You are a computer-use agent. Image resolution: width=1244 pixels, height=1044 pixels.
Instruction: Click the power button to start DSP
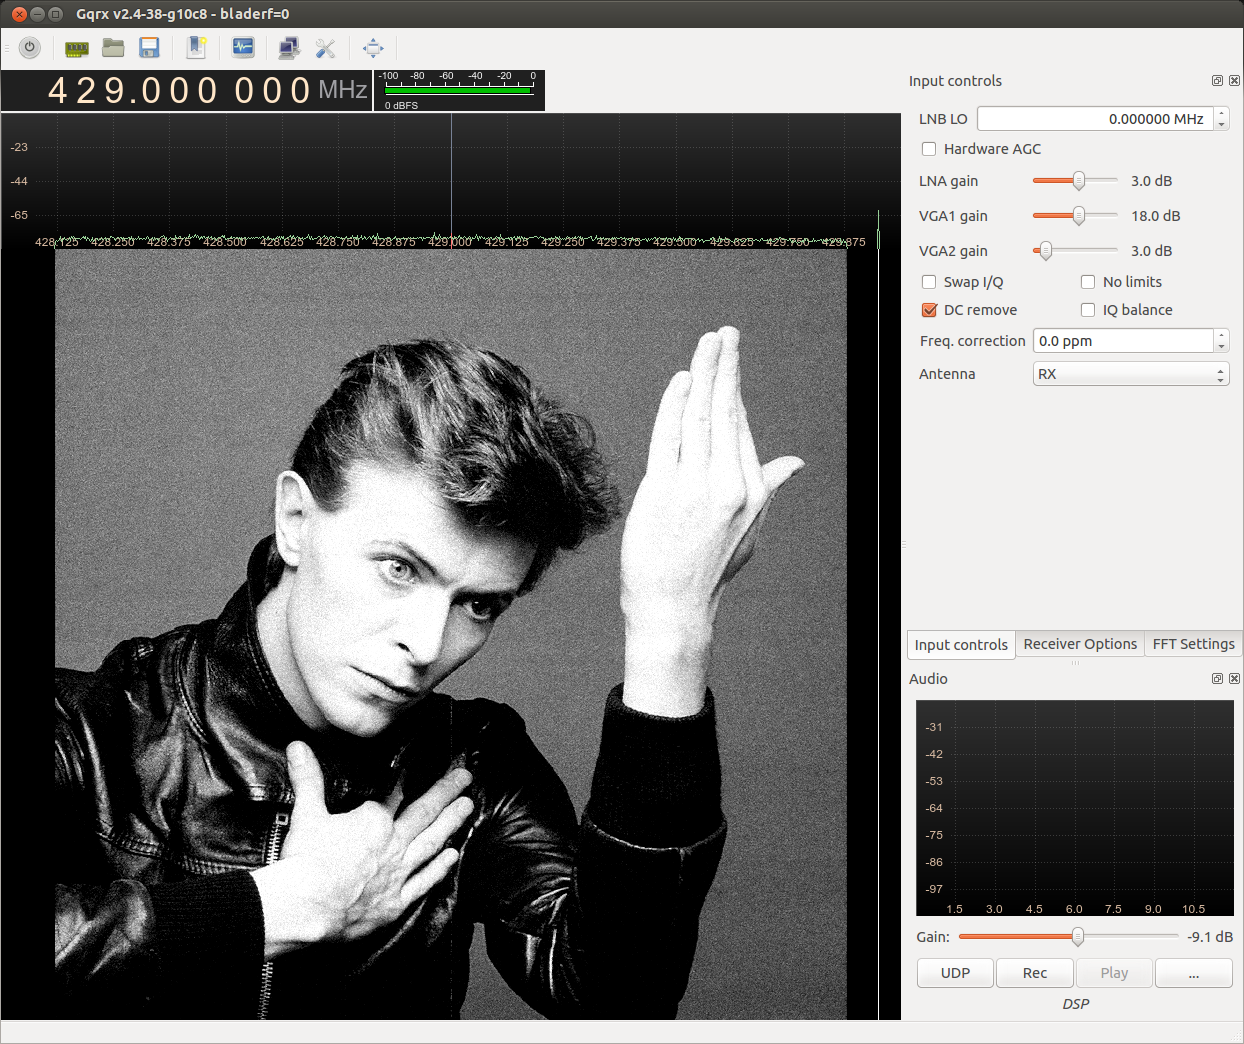click(x=30, y=47)
